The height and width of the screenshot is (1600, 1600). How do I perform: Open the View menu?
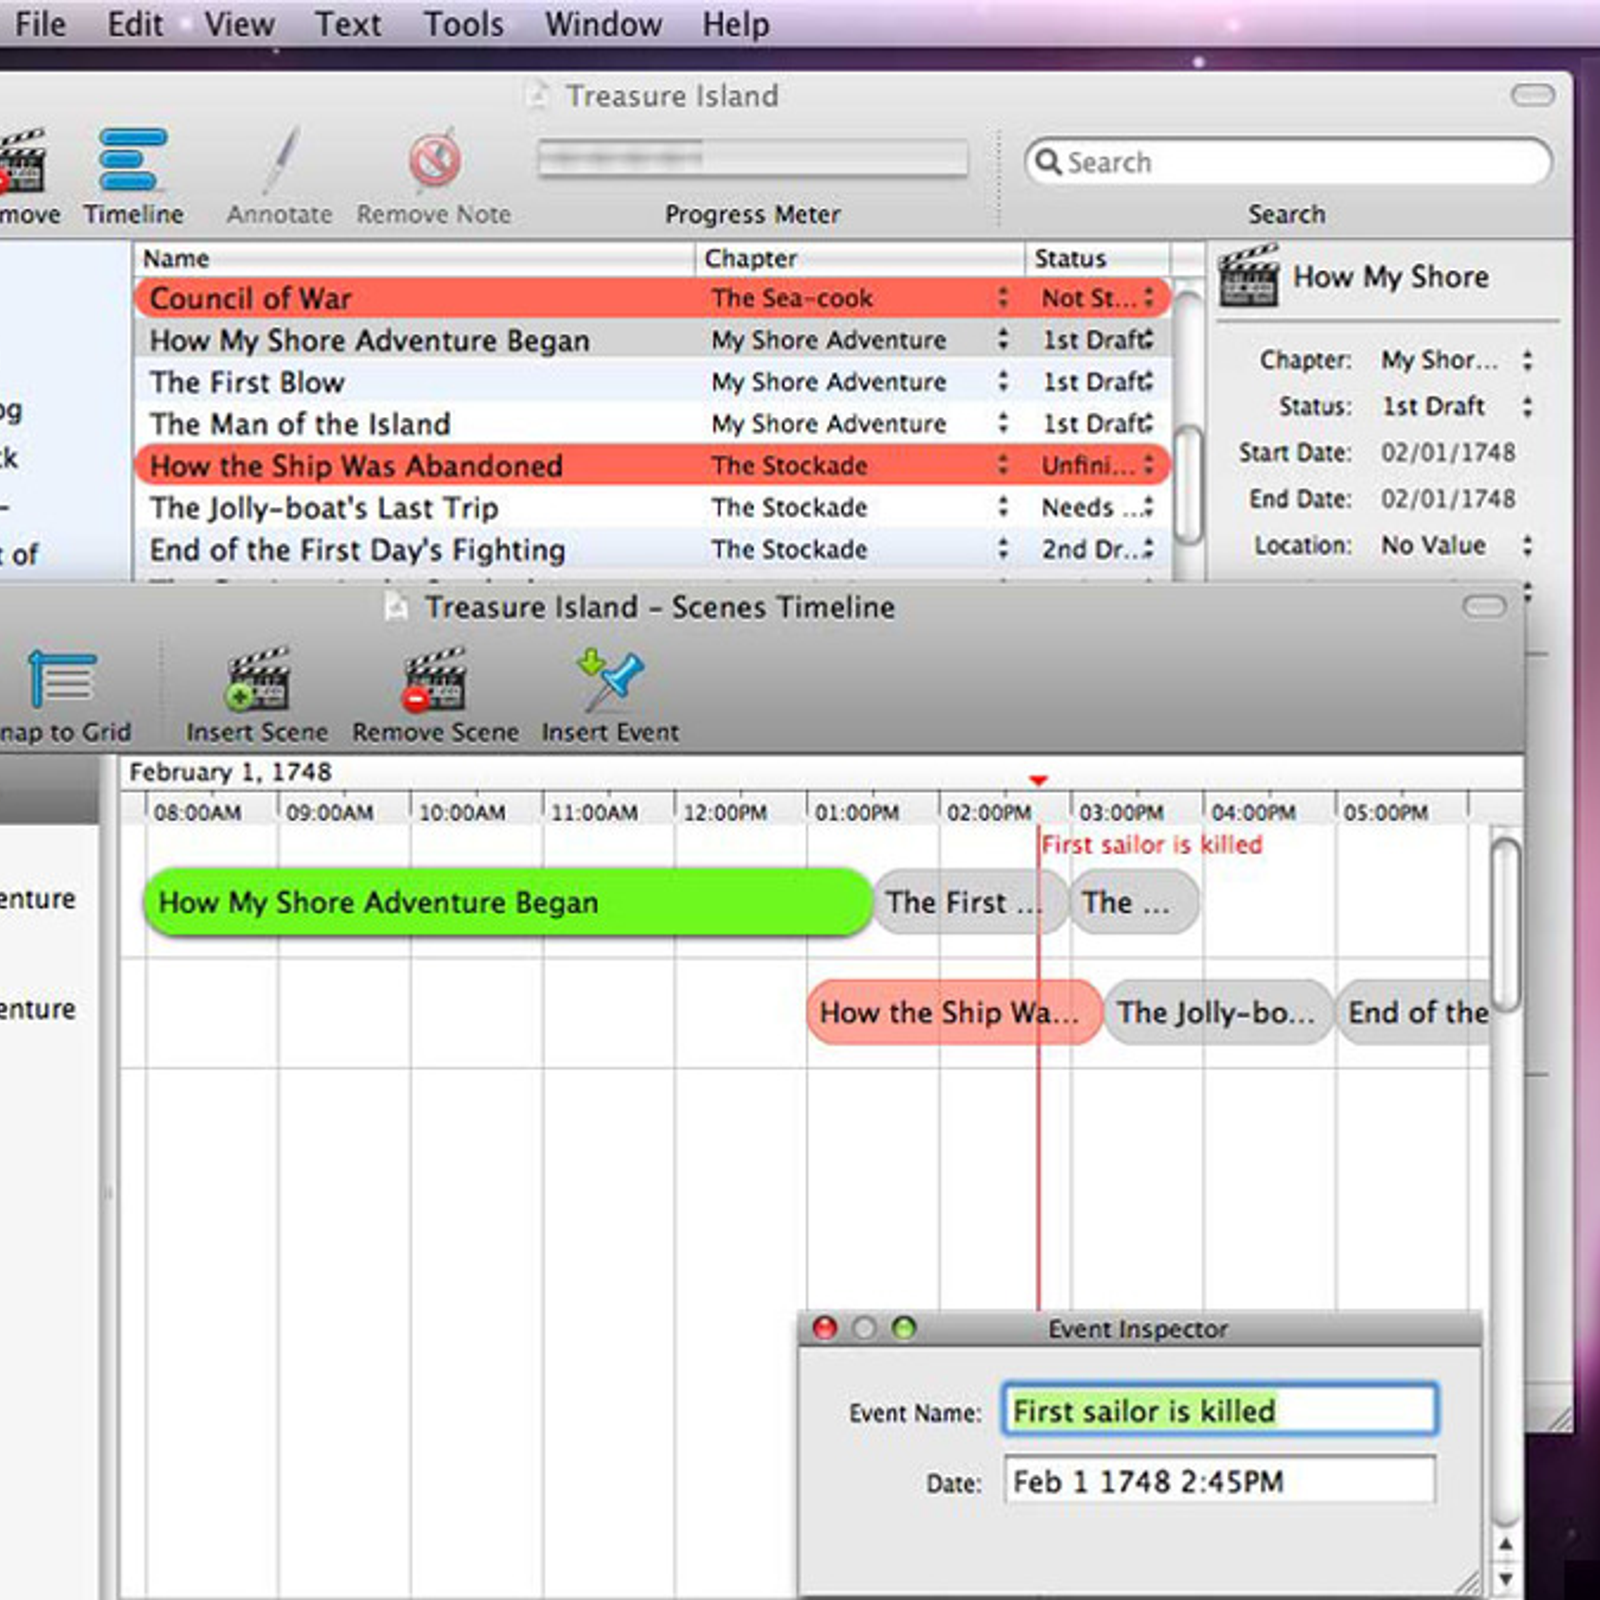click(239, 23)
